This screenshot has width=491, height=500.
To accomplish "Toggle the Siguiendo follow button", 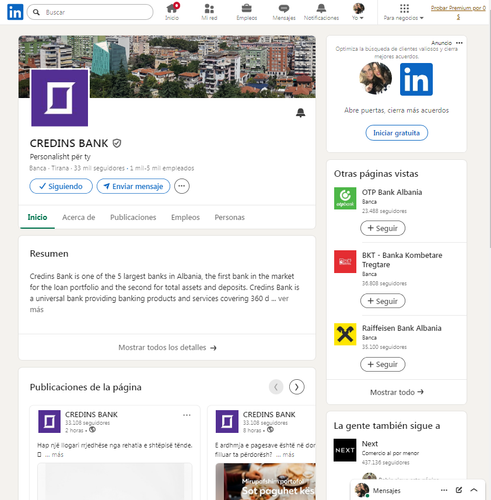I will (x=61, y=186).
